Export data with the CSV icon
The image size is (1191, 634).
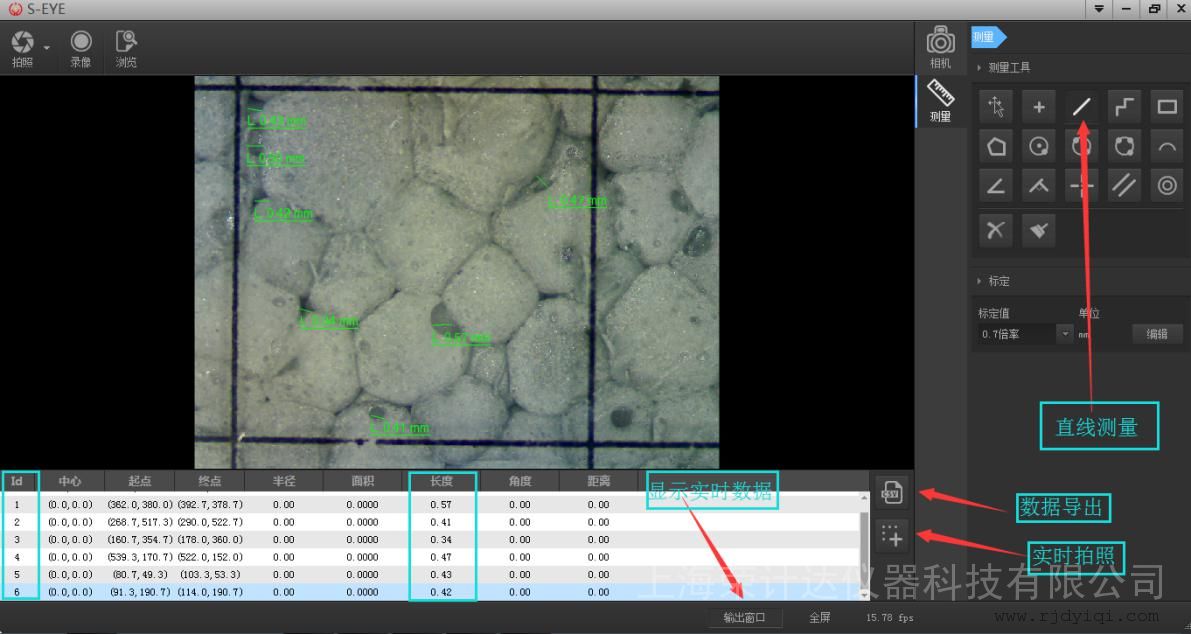tap(891, 492)
